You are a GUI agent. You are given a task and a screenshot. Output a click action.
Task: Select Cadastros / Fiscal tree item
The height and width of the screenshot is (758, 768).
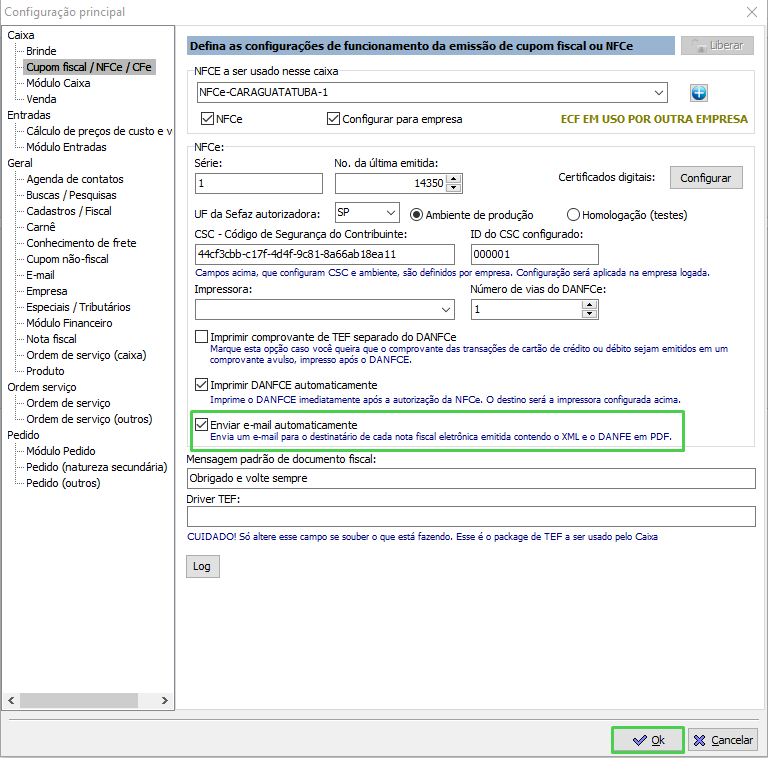69,211
